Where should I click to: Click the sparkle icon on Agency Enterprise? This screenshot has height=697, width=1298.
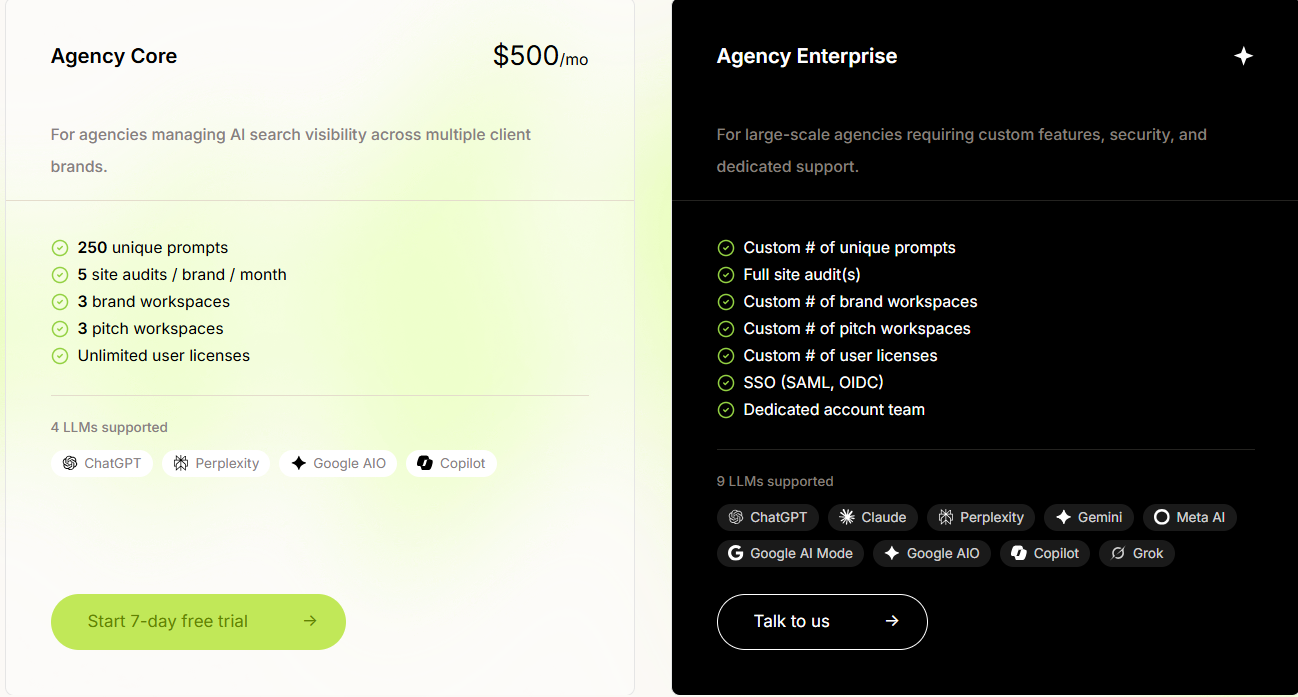point(1243,56)
